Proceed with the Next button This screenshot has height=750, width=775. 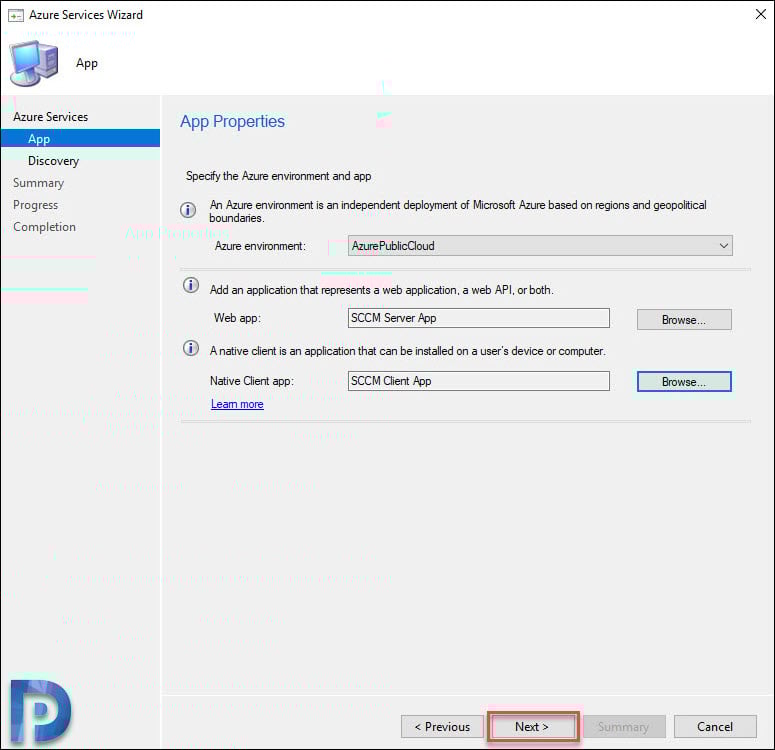coord(532,727)
